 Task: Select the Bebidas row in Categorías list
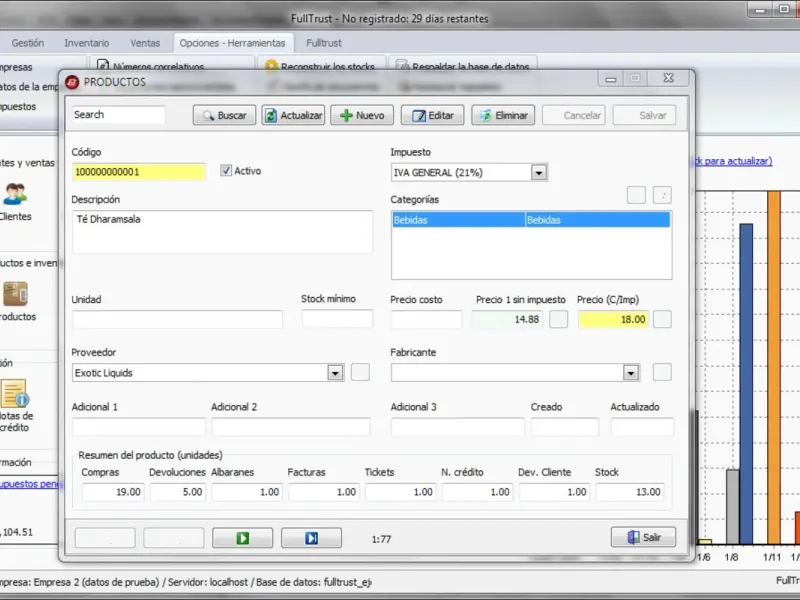click(x=530, y=220)
